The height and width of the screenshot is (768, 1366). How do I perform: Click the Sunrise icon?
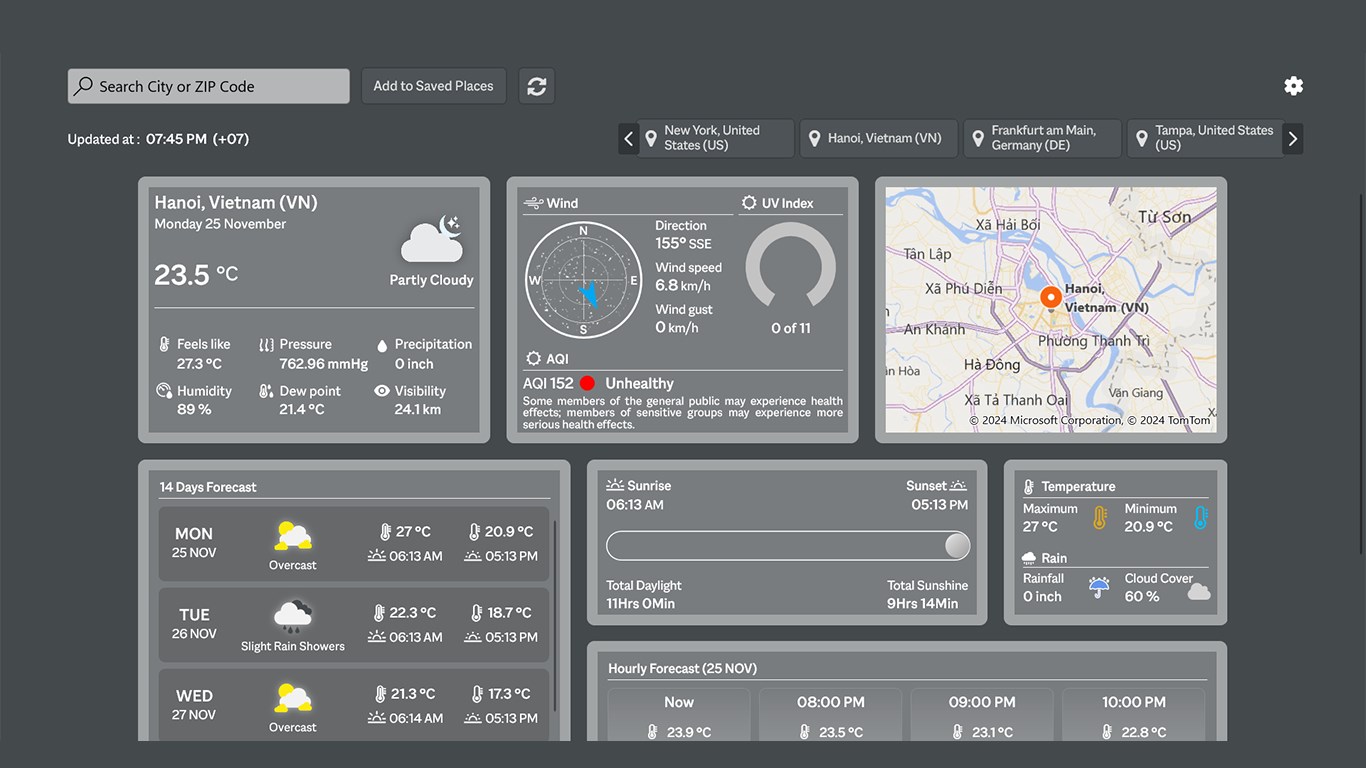click(618, 485)
